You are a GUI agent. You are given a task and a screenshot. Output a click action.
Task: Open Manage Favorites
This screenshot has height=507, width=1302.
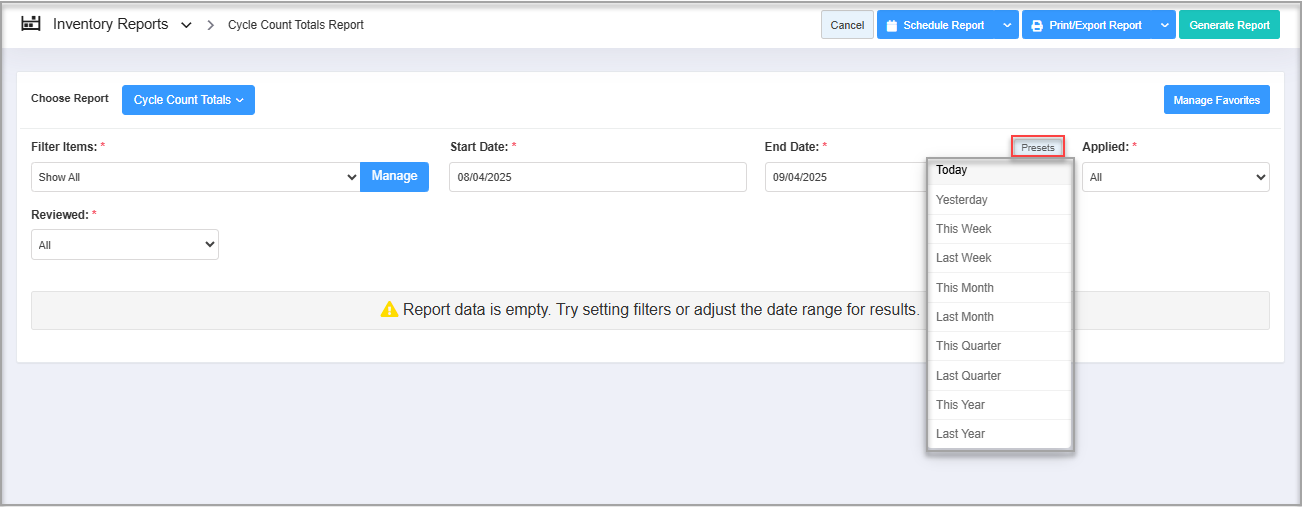point(1216,100)
